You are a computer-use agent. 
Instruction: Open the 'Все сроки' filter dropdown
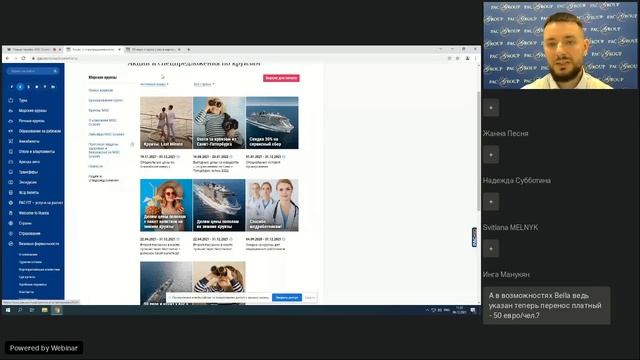coord(204,84)
